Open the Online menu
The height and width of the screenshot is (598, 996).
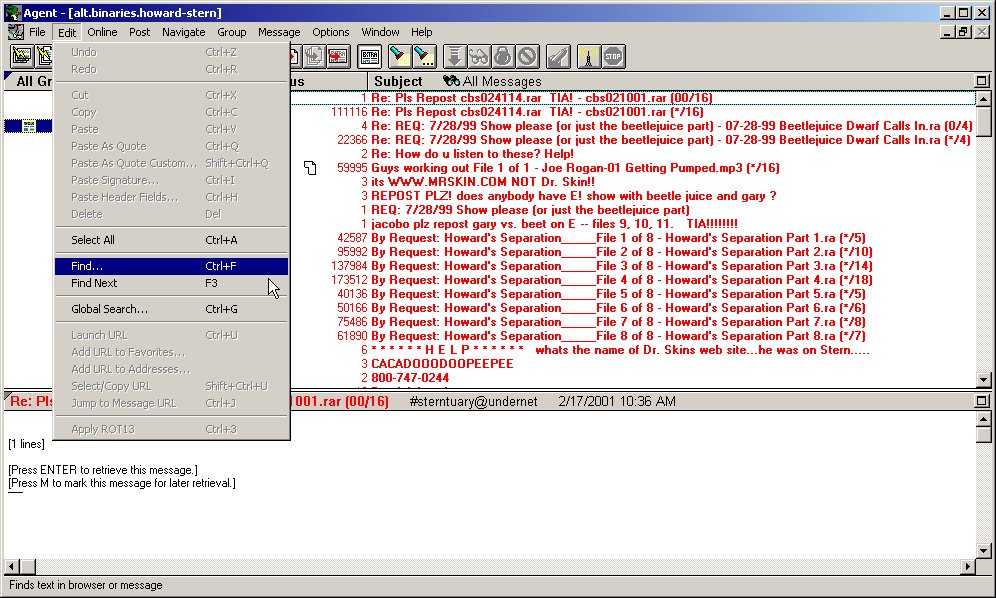click(x=102, y=32)
